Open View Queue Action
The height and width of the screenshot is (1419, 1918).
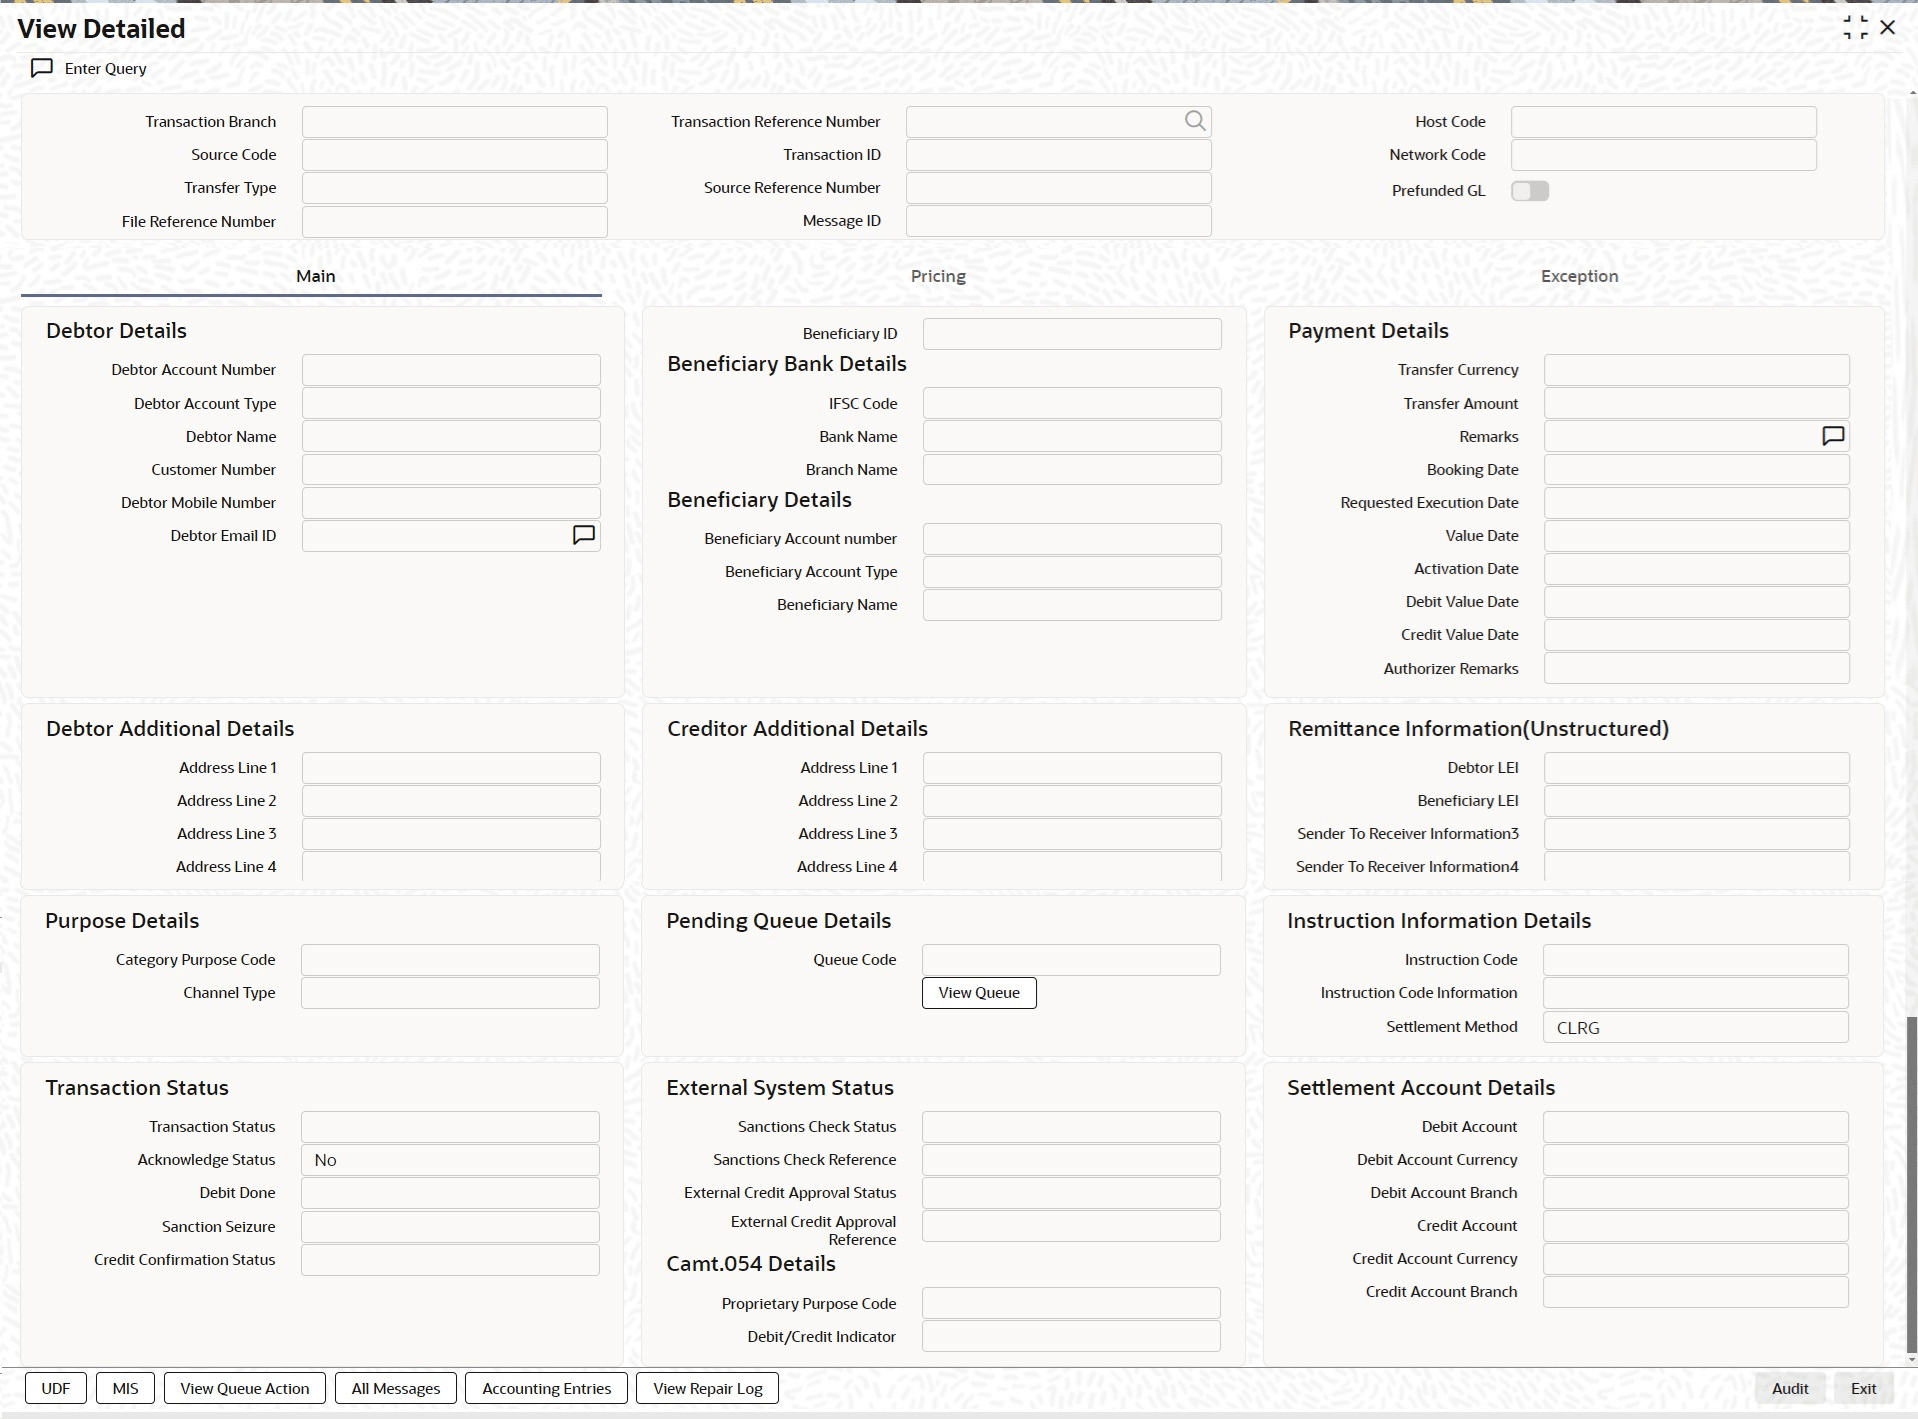[x=245, y=1388]
